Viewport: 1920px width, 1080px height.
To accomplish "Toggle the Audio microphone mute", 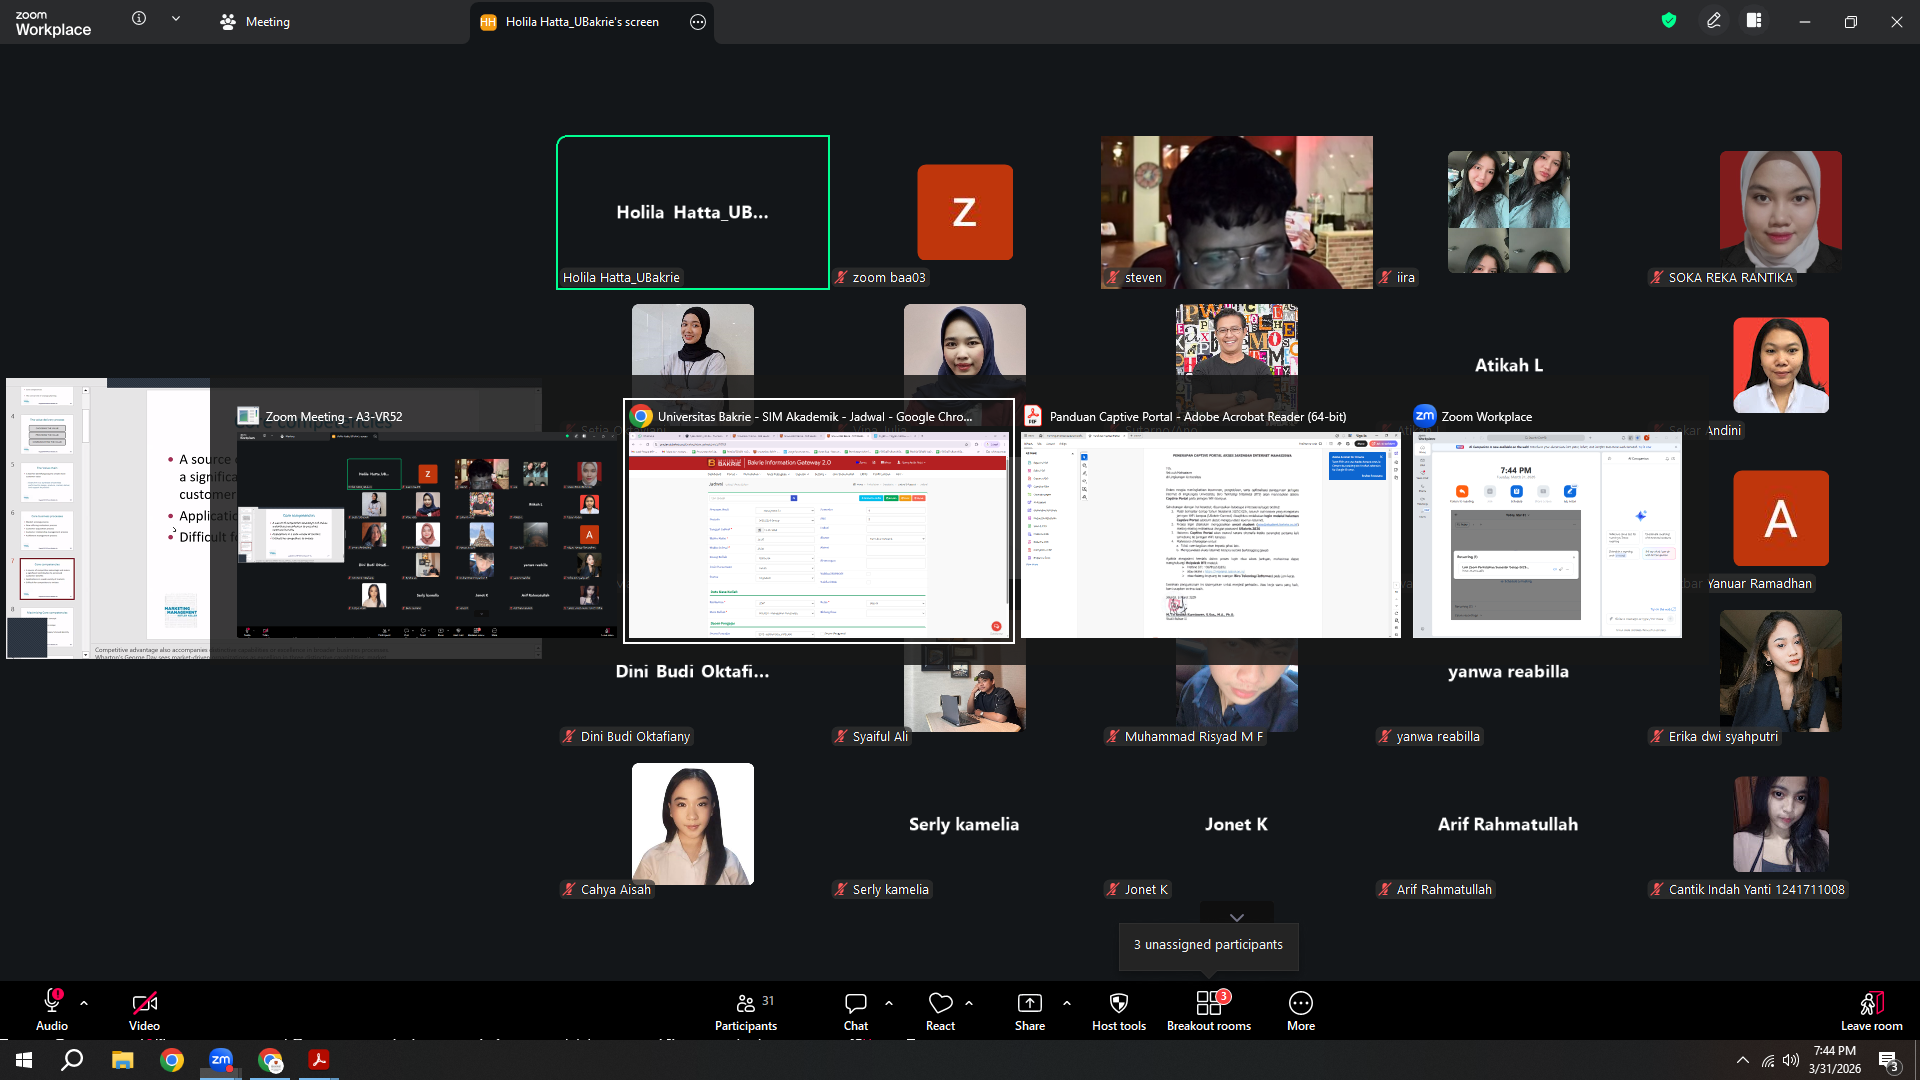I will coord(52,1012).
